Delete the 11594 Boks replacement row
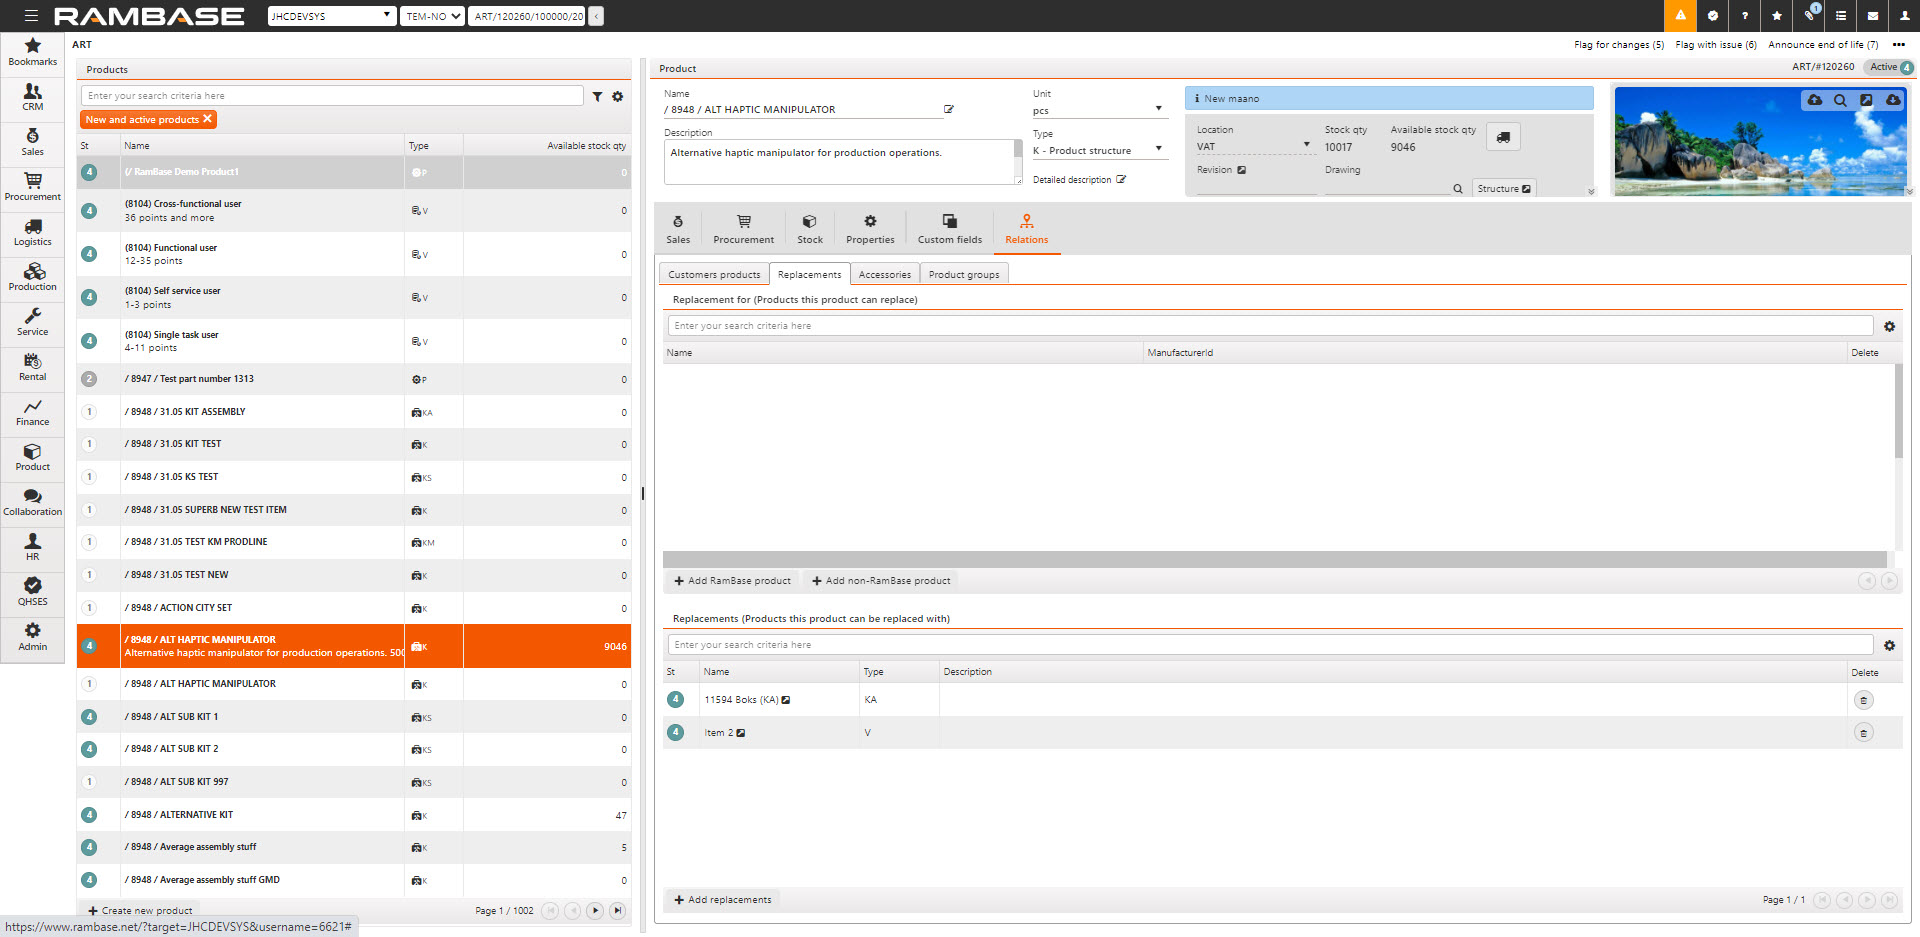 coord(1863,700)
